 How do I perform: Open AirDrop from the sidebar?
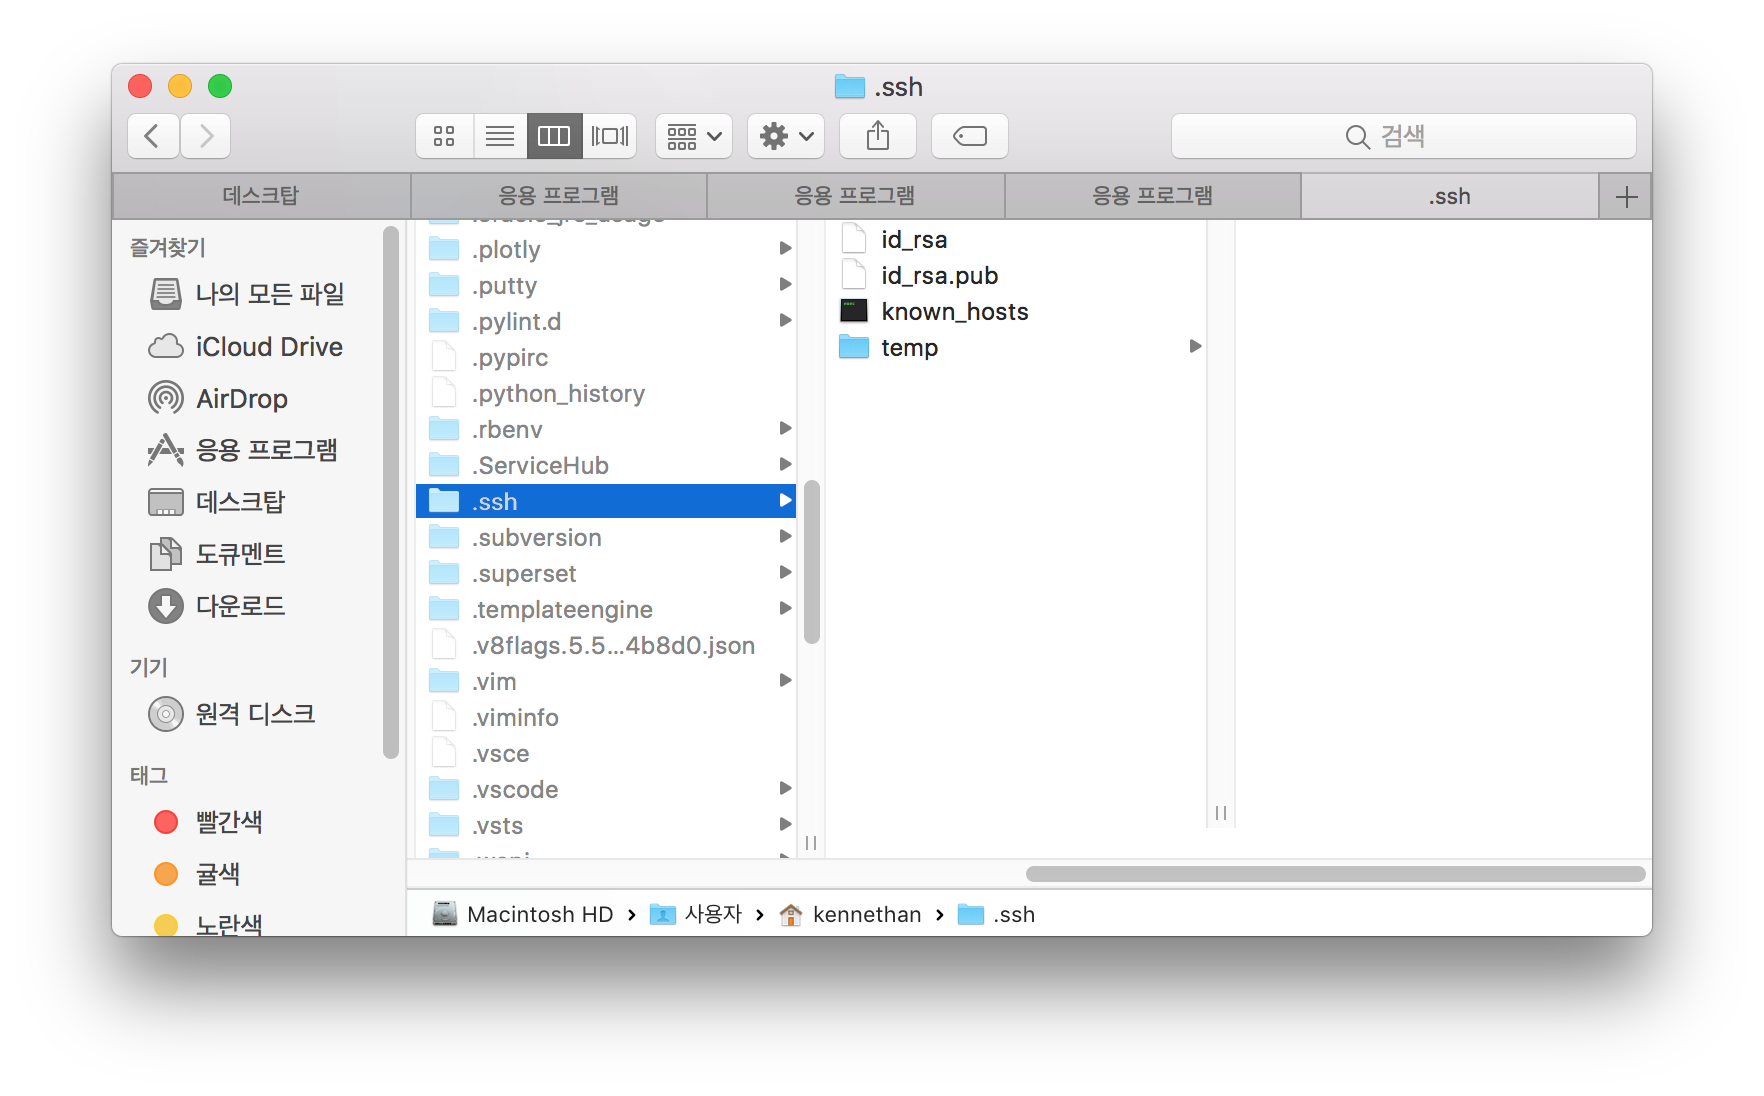coord(240,398)
